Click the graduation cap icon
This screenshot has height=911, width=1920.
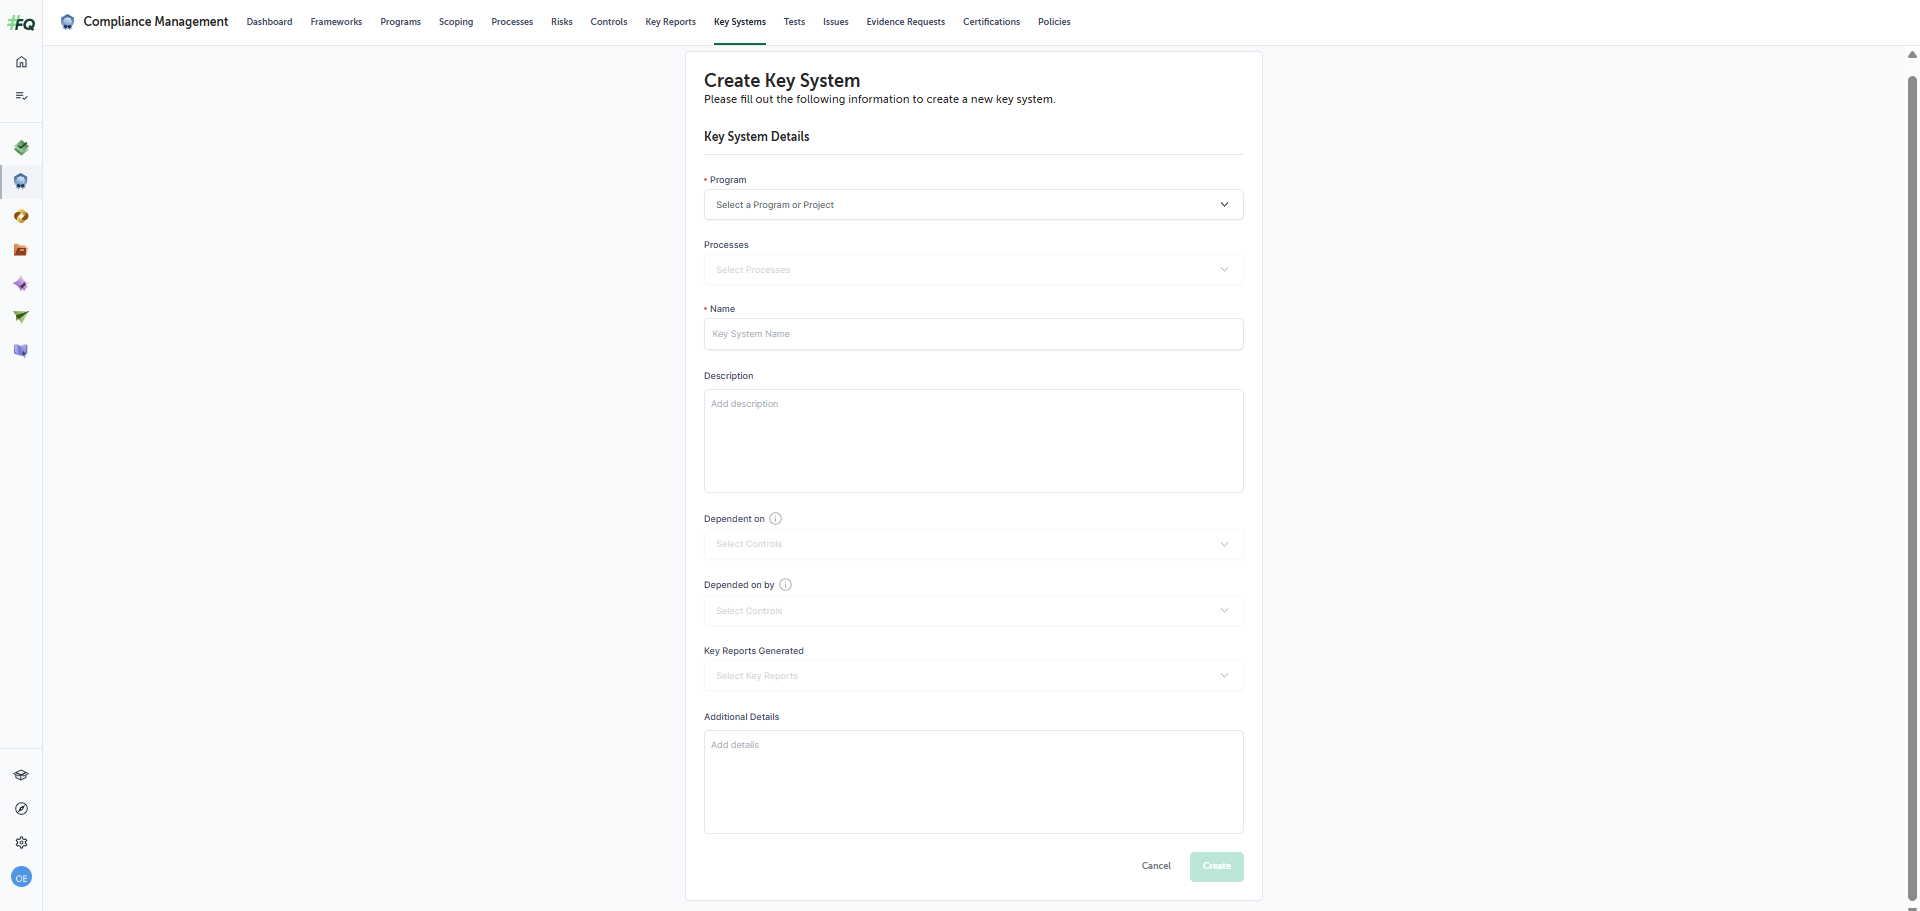click(21, 775)
